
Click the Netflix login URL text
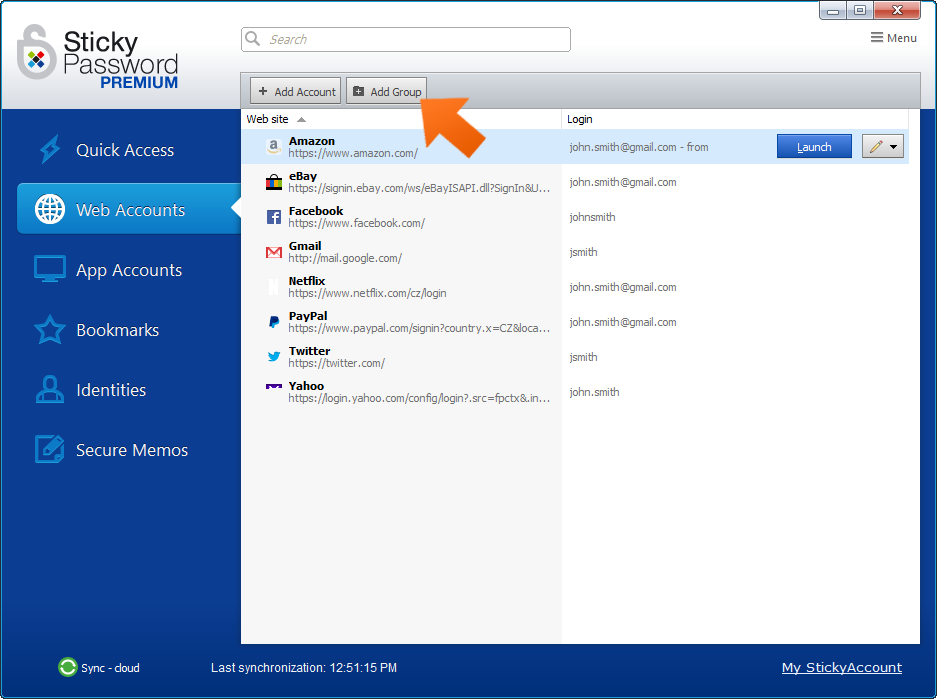pos(367,293)
